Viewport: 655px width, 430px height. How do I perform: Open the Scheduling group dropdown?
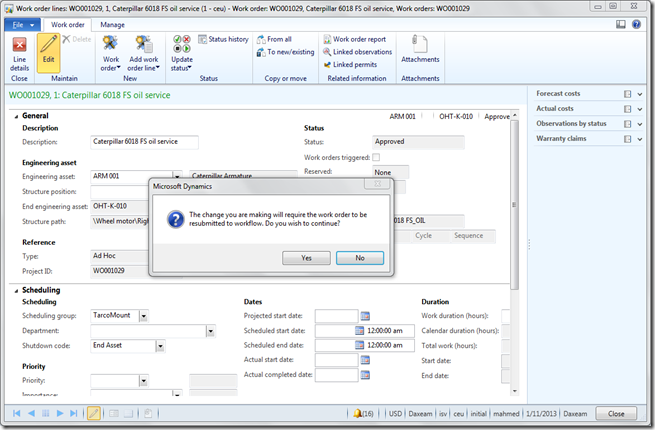coord(144,315)
